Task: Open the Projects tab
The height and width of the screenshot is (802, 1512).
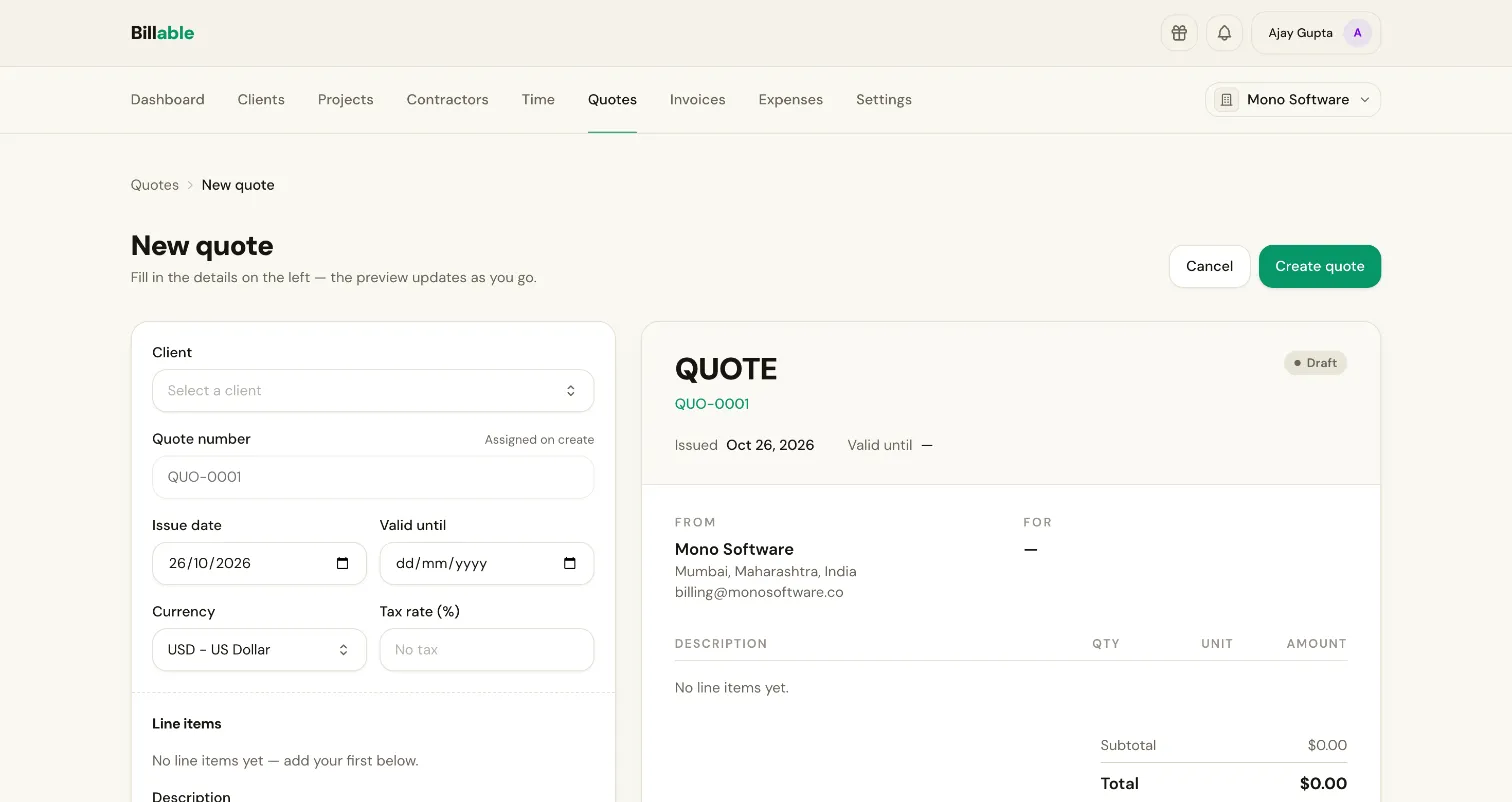Action: pos(346,100)
